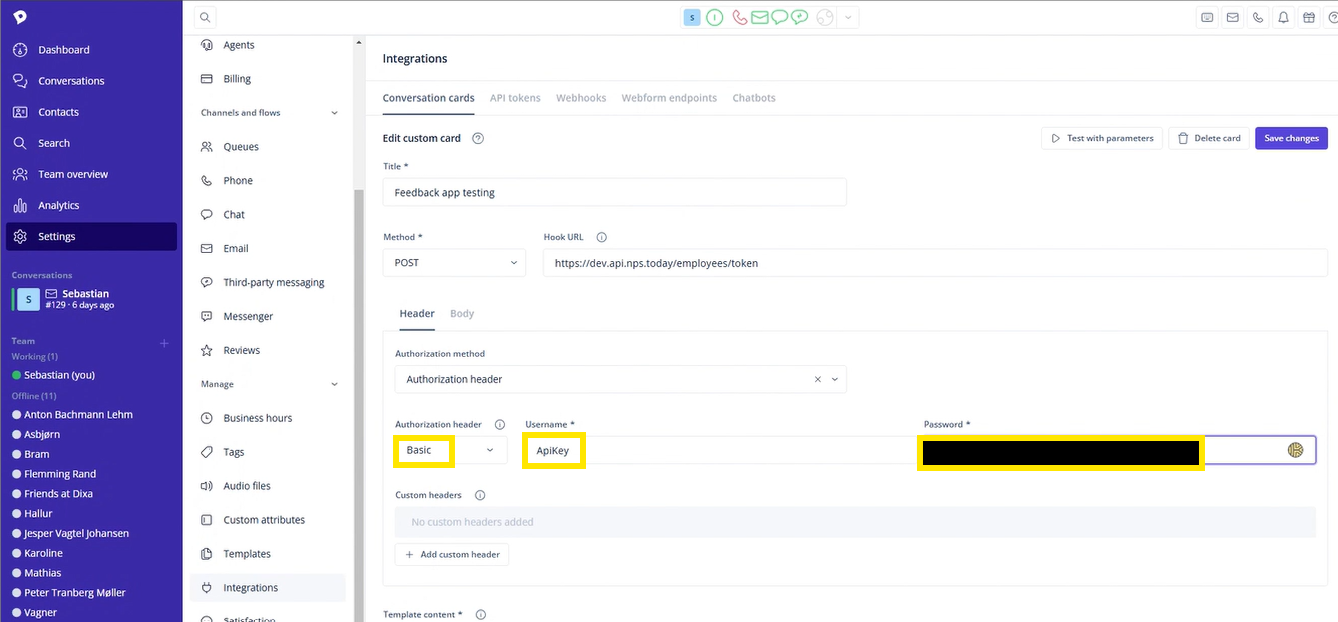Collapse the Channels and flows section
1338x622 pixels.
tap(334, 113)
